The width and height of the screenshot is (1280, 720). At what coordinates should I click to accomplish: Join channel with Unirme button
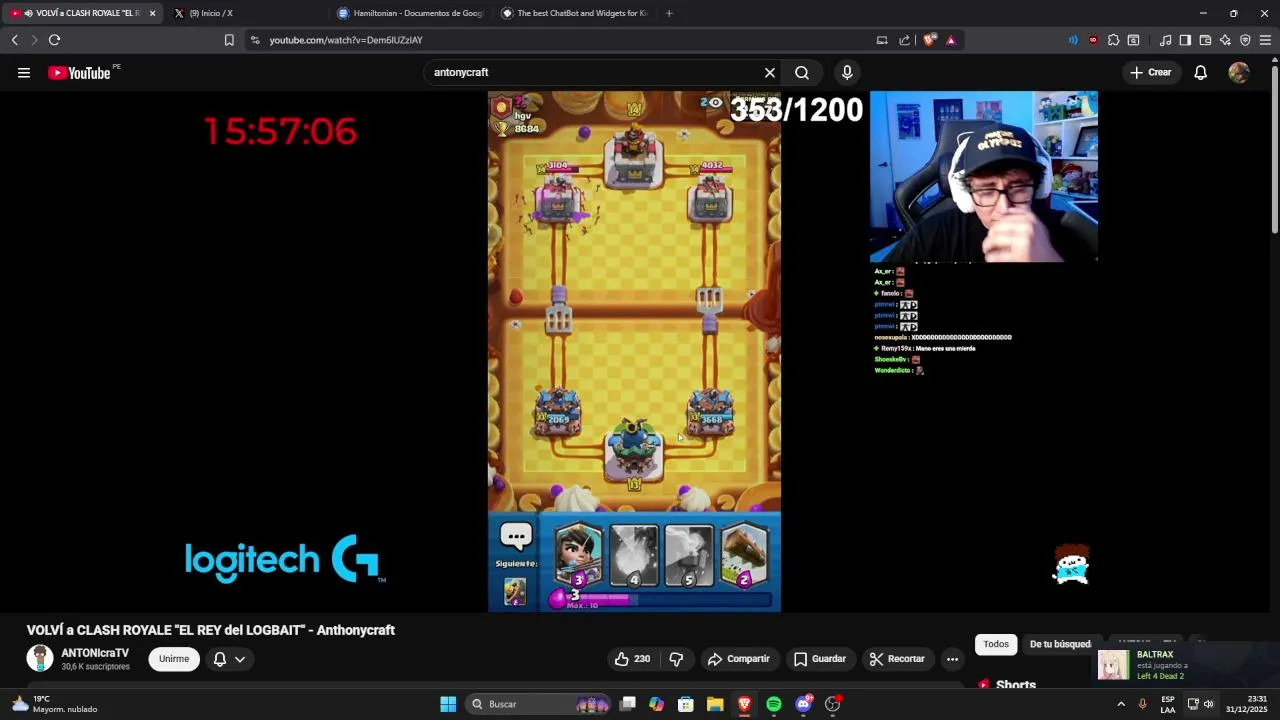tap(174, 659)
